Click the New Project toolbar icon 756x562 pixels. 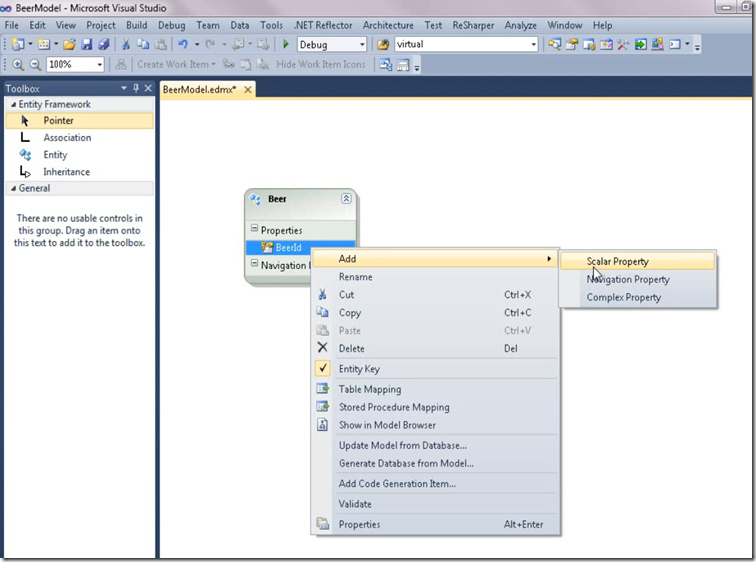(18, 44)
